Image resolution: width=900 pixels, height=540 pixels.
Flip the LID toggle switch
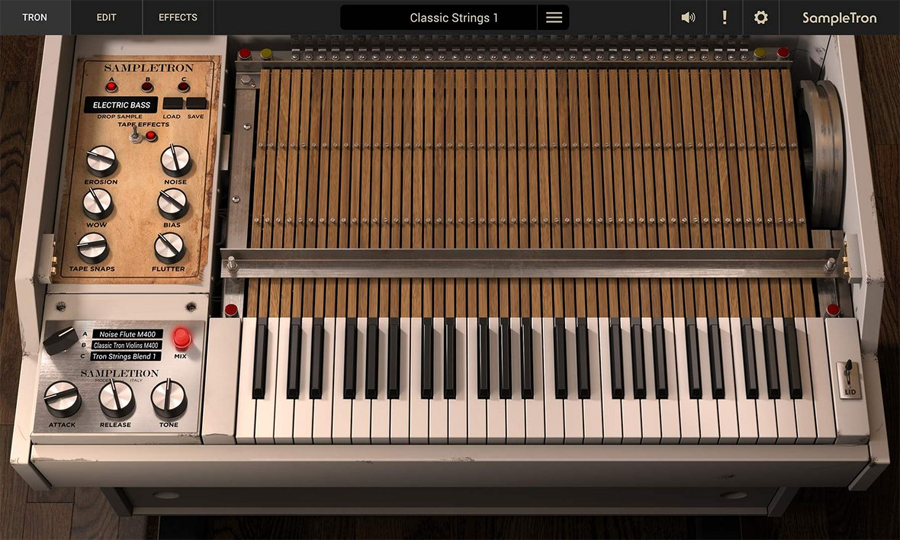tap(848, 373)
